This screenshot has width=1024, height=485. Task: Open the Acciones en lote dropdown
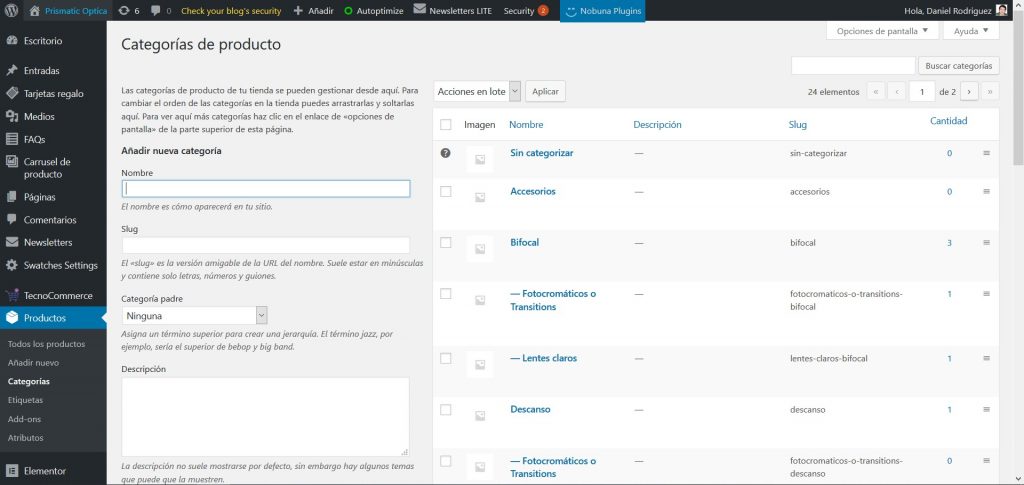point(478,91)
